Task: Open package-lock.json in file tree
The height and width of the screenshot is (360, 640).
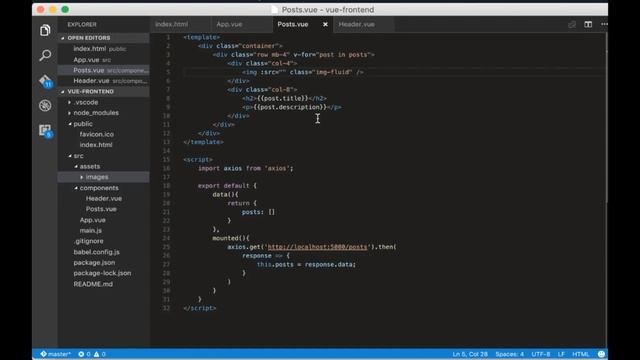Action: point(104,273)
